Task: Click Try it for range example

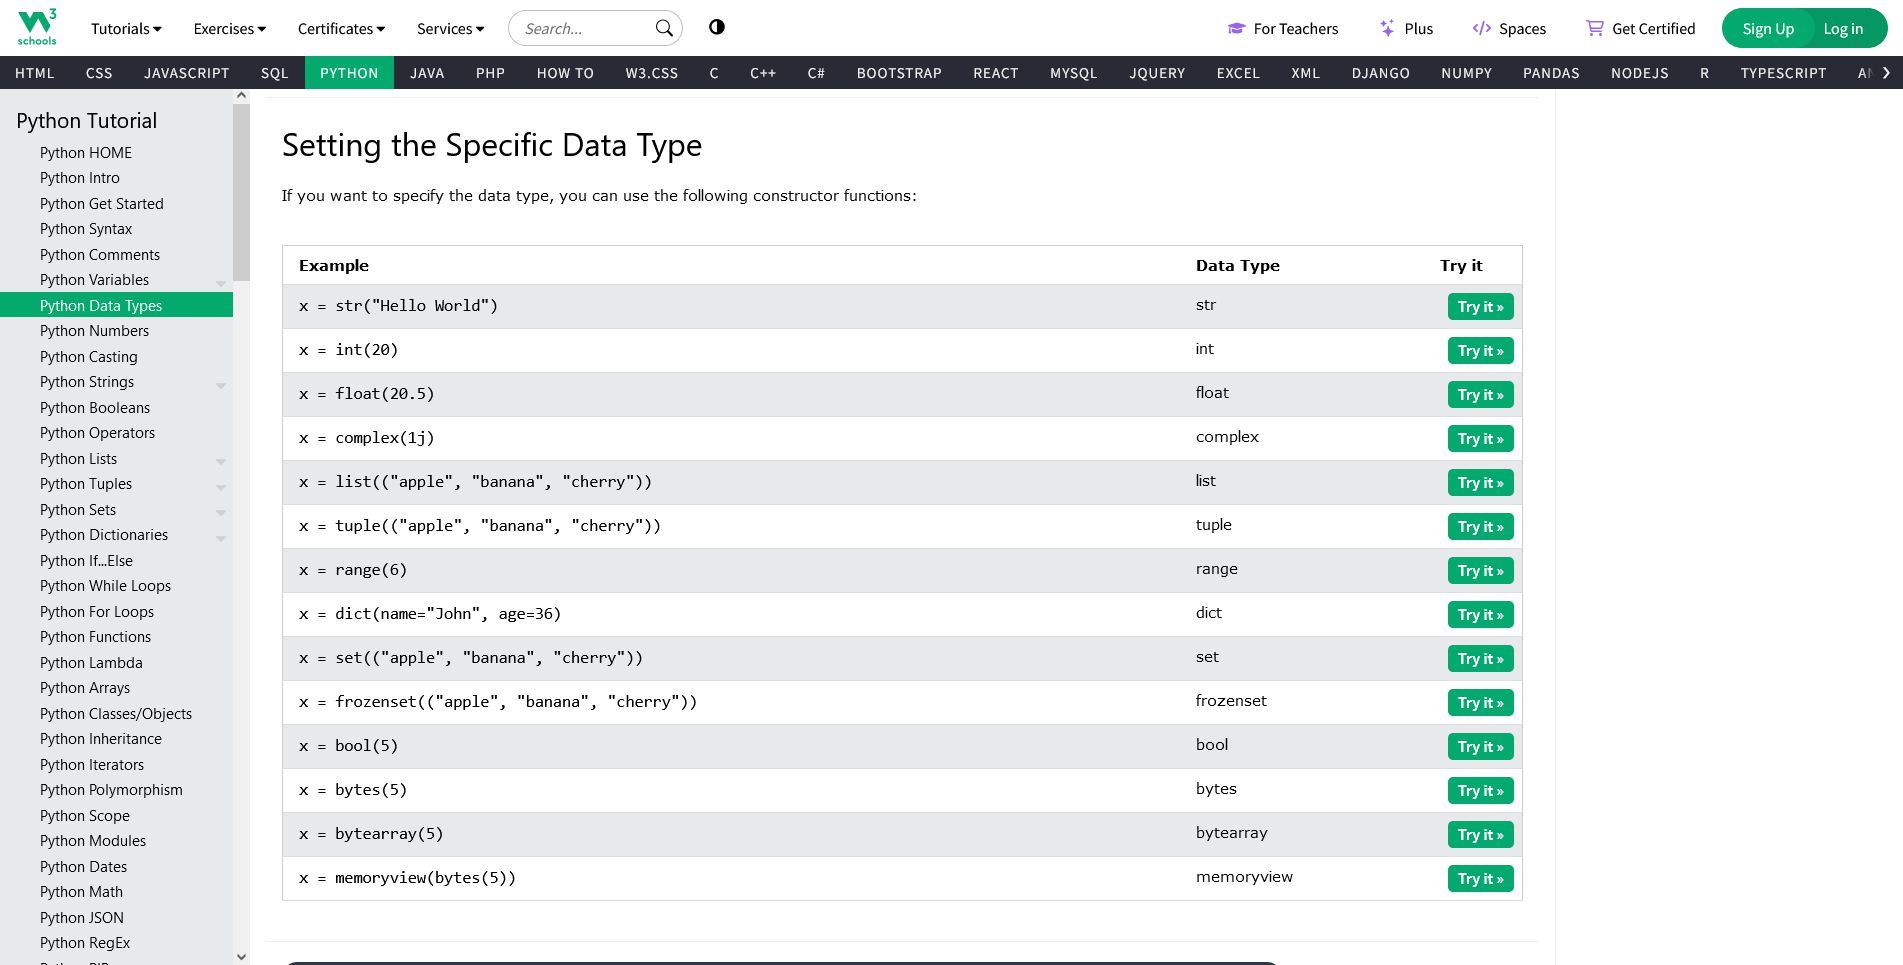Action: [1480, 571]
